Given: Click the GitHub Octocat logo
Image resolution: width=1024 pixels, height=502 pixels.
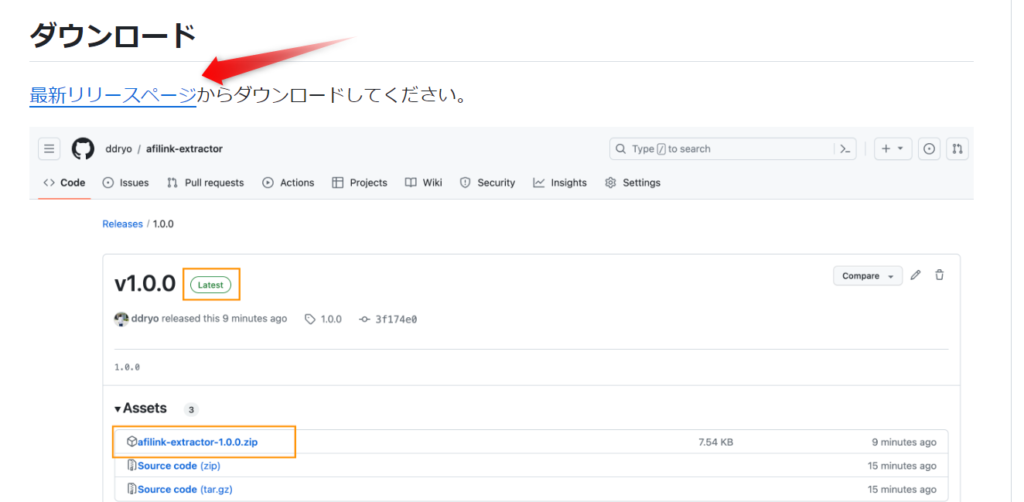Looking at the screenshot, I should pos(83,149).
